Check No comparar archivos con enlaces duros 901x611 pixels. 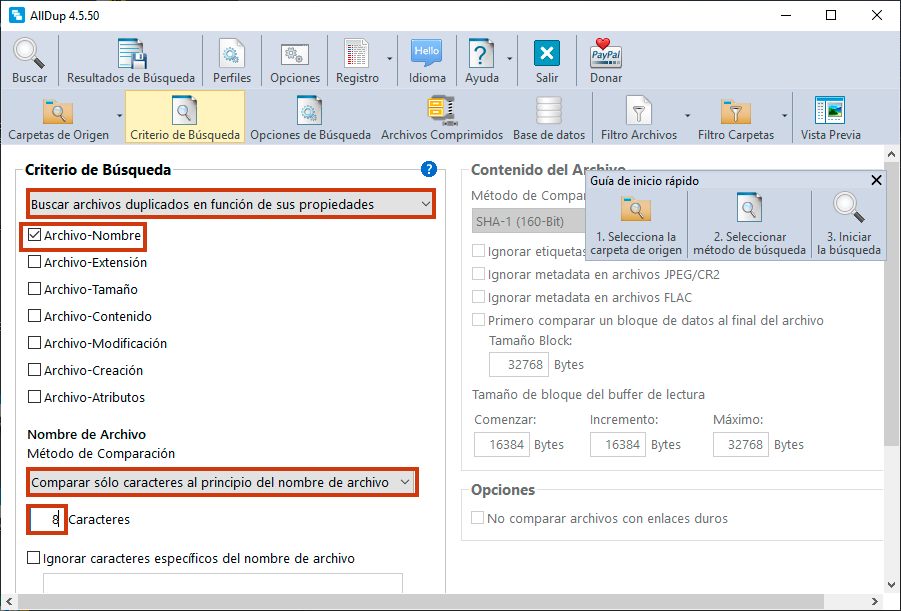tap(478, 518)
